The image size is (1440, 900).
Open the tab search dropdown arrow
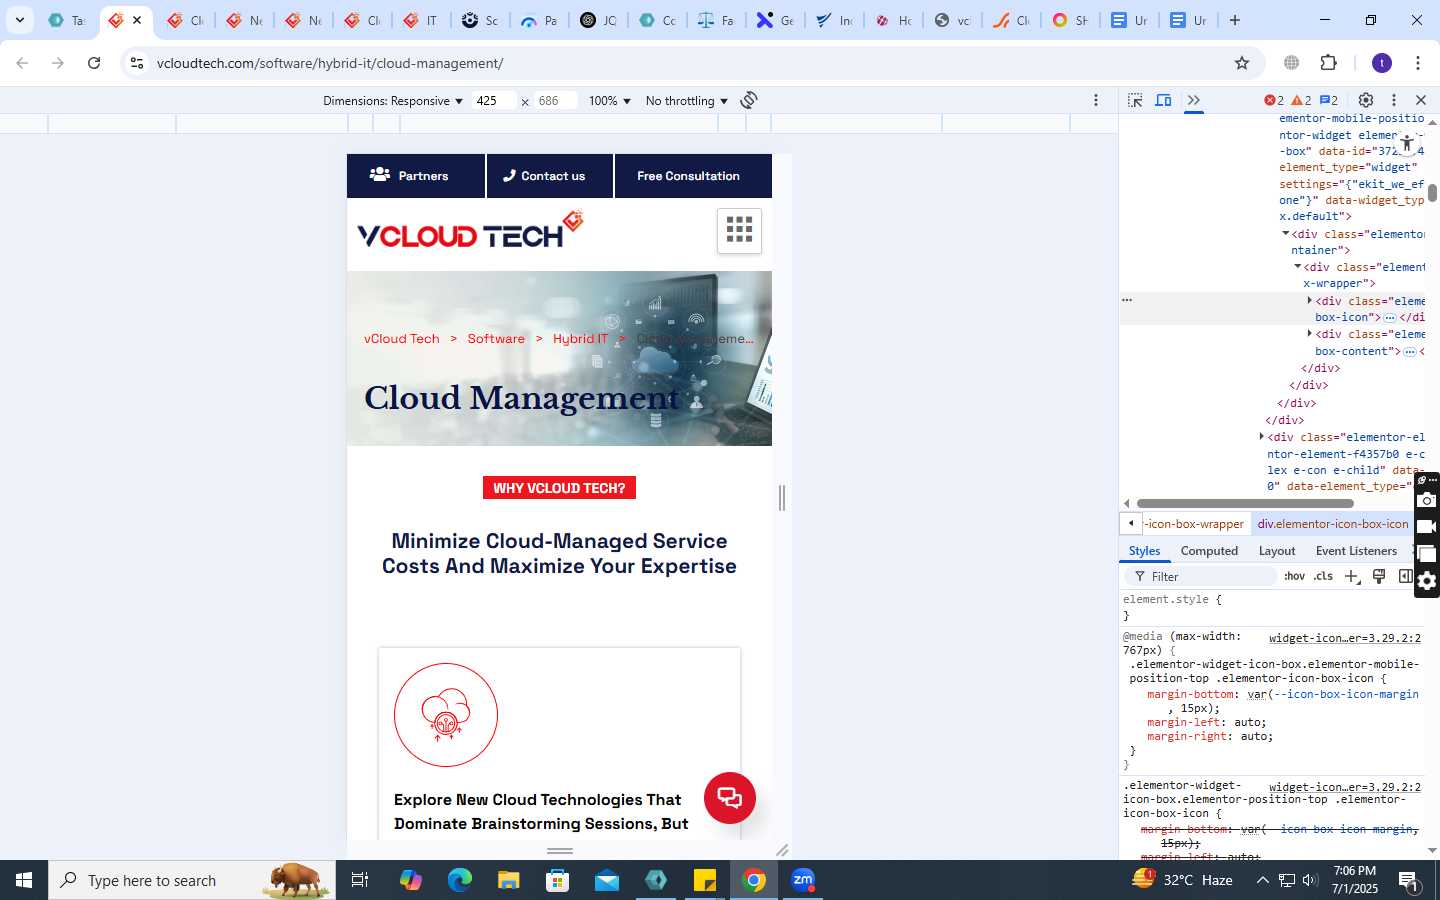click(19, 20)
